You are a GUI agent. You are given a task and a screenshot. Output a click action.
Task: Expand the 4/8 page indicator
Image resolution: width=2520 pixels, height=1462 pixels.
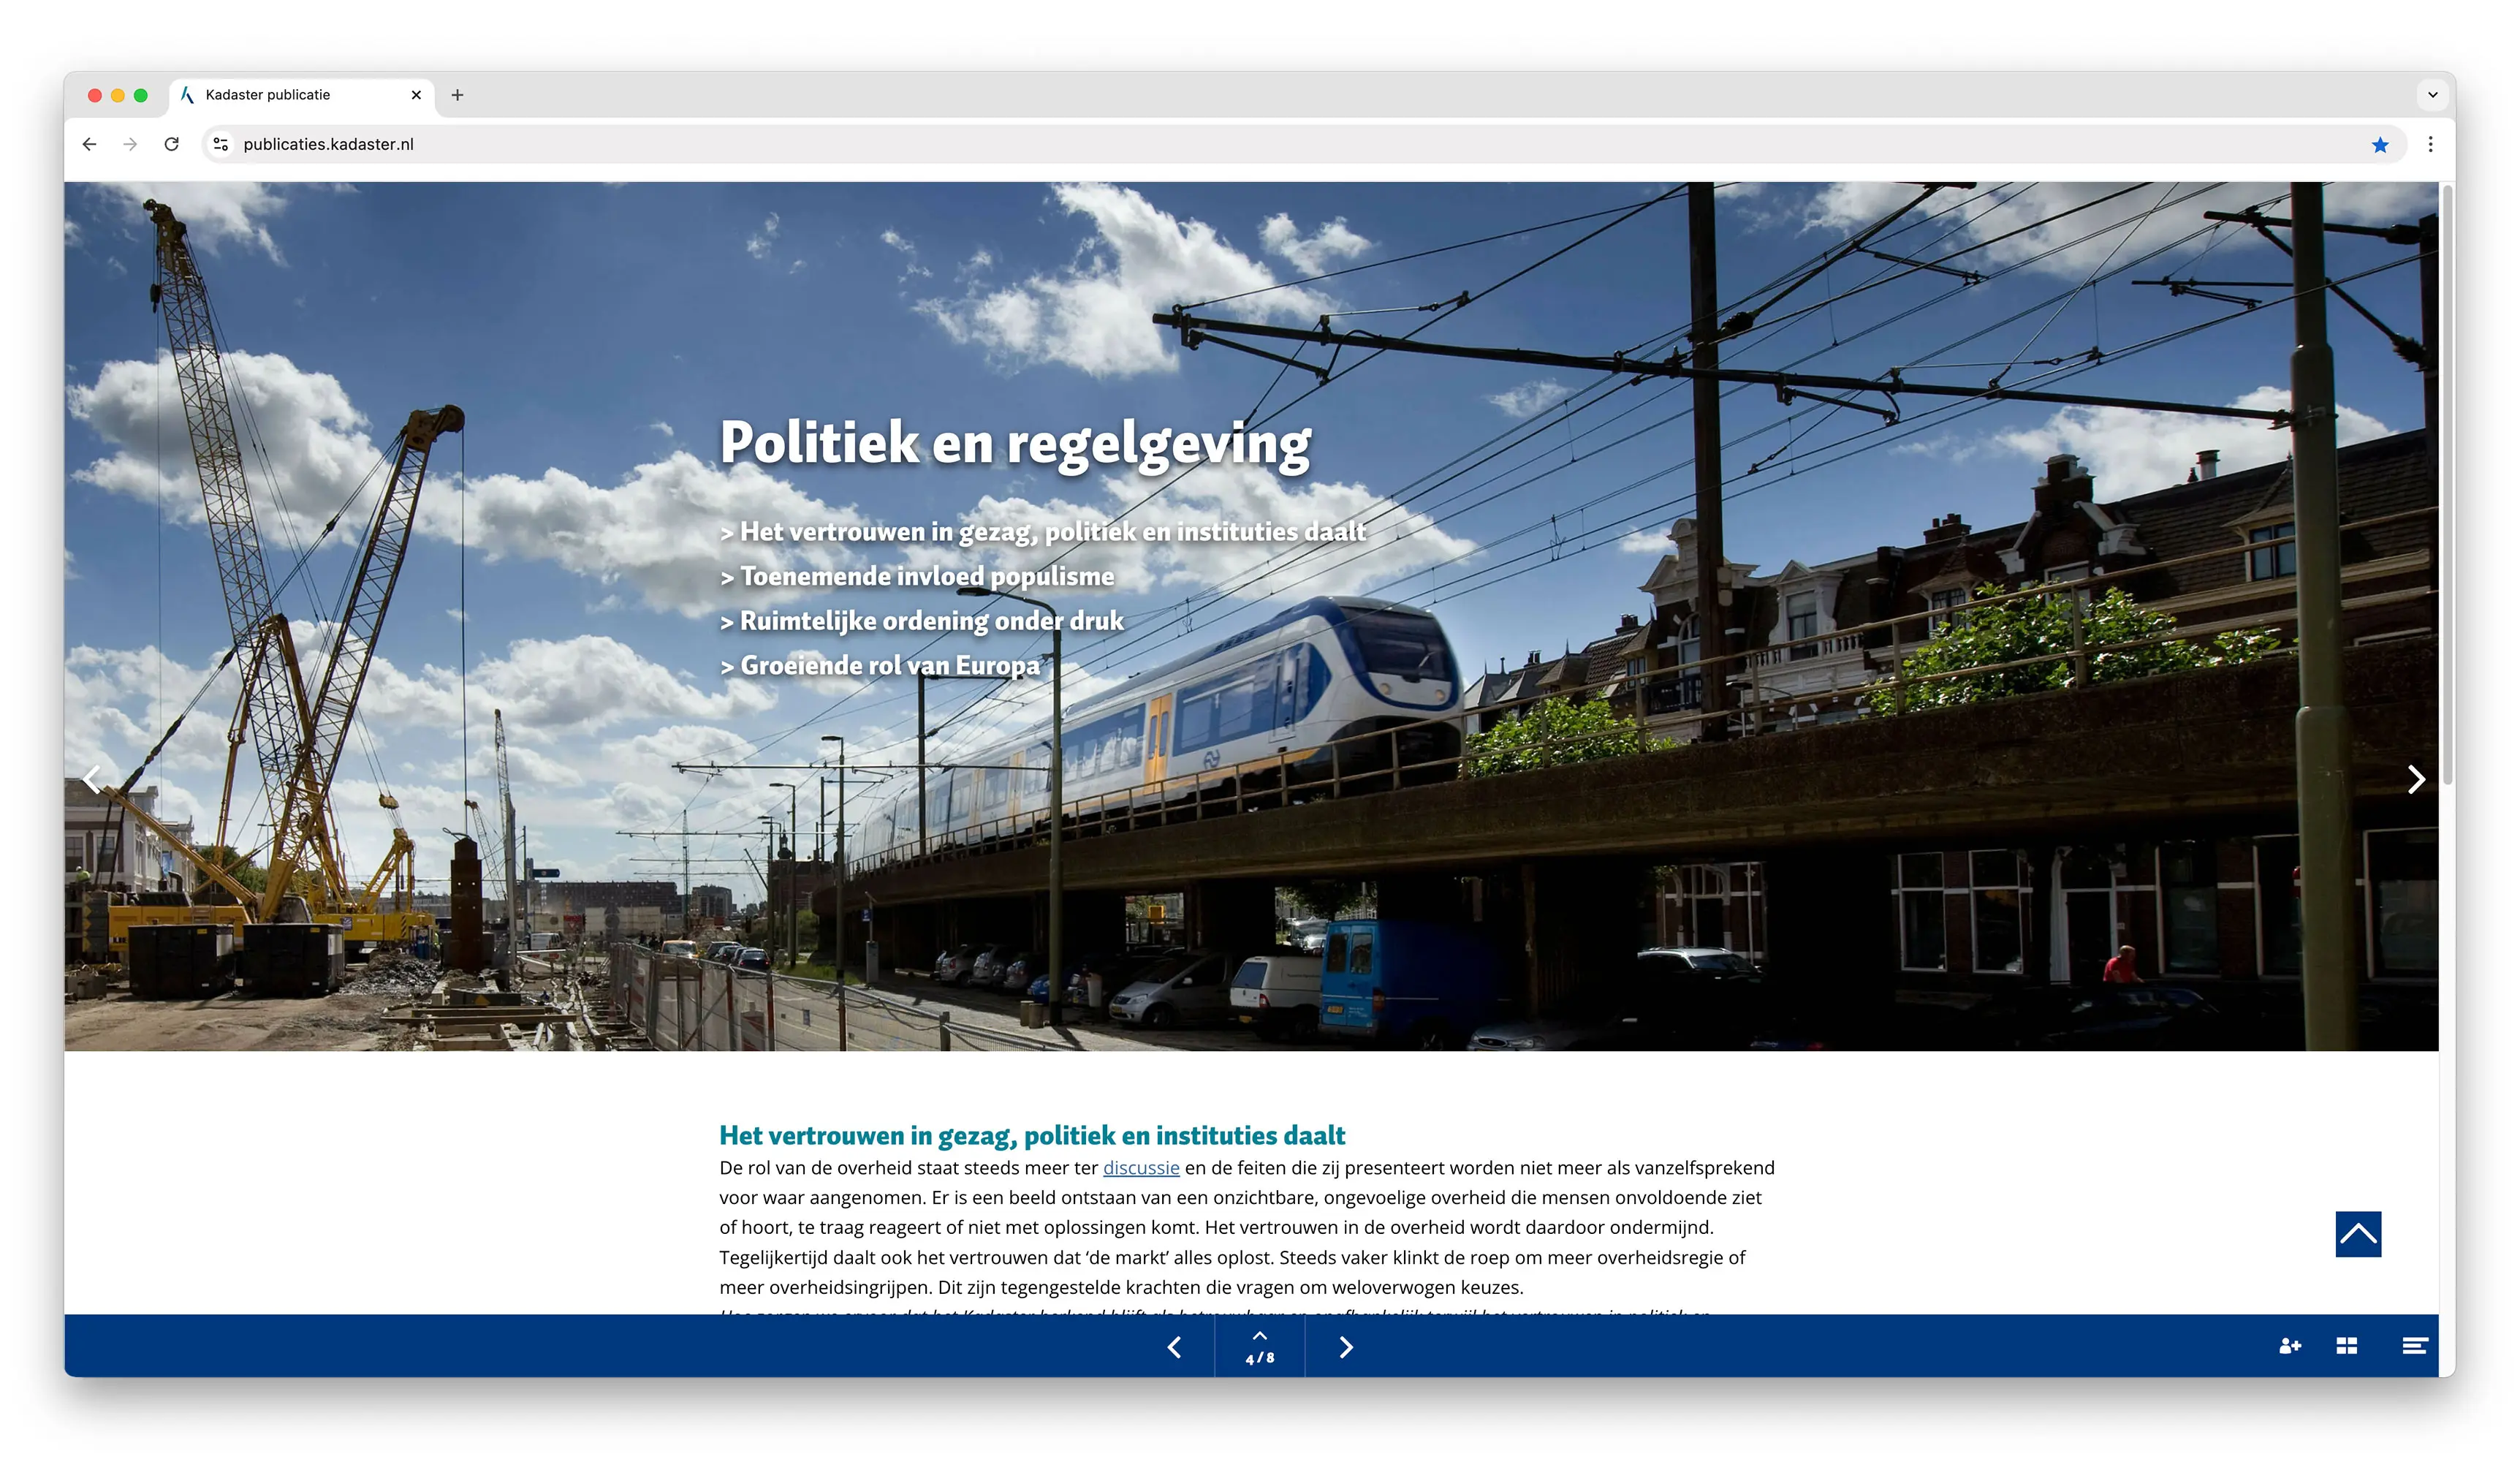point(1259,1347)
